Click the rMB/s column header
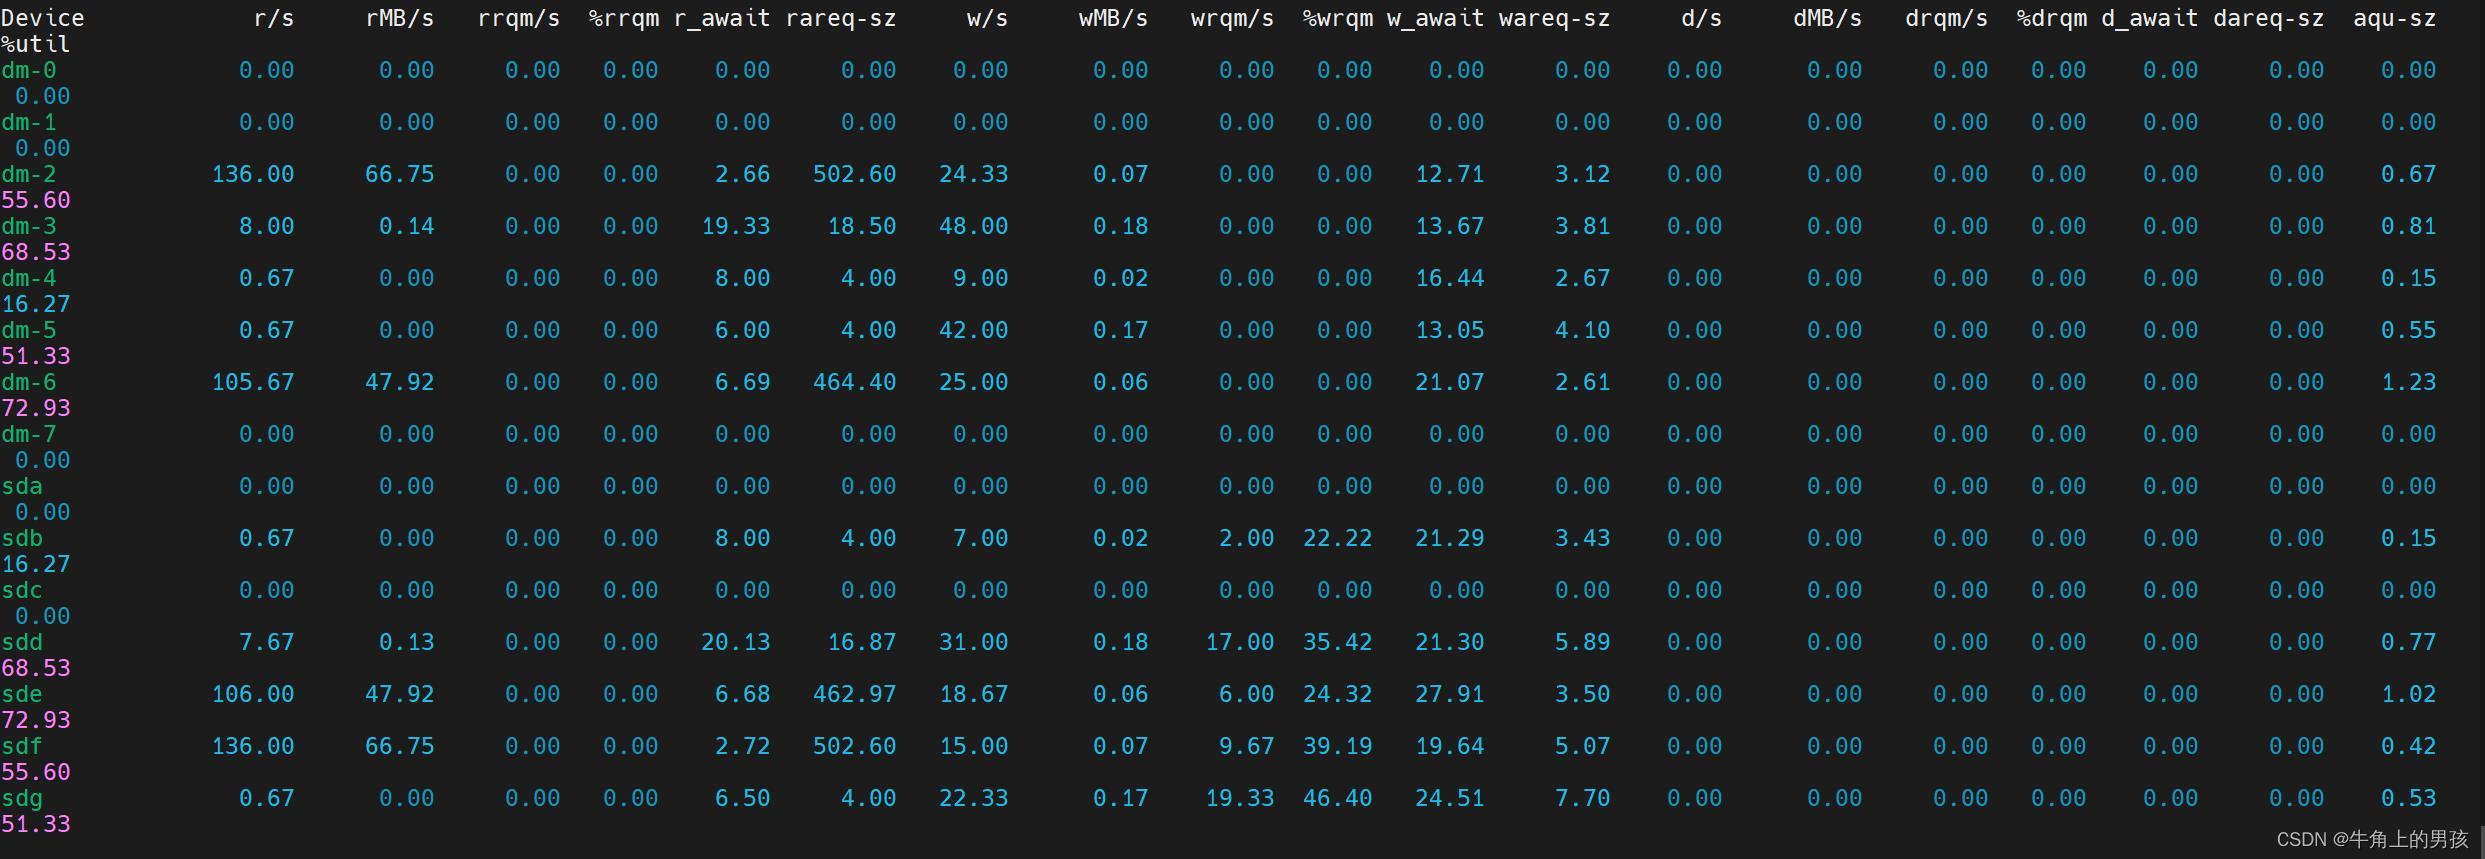The width and height of the screenshot is (2485, 859). pyautogui.click(x=400, y=18)
